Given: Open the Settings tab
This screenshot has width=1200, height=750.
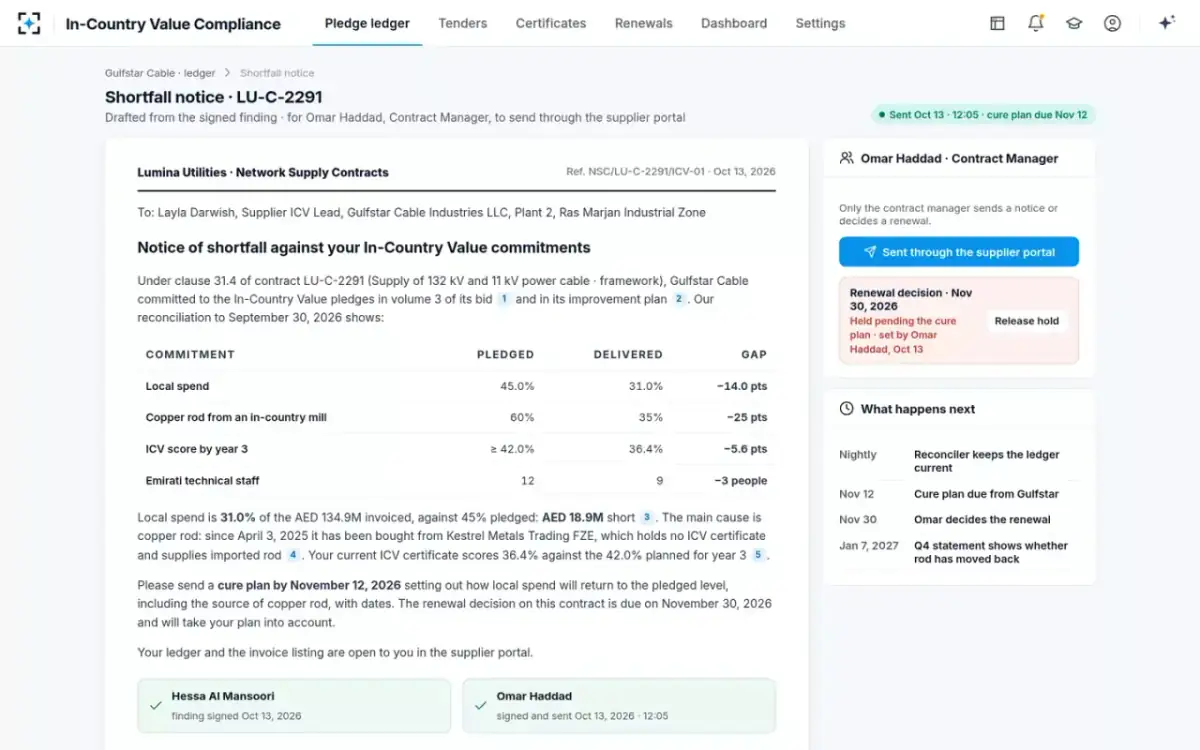Looking at the screenshot, I should coord(820,23).
